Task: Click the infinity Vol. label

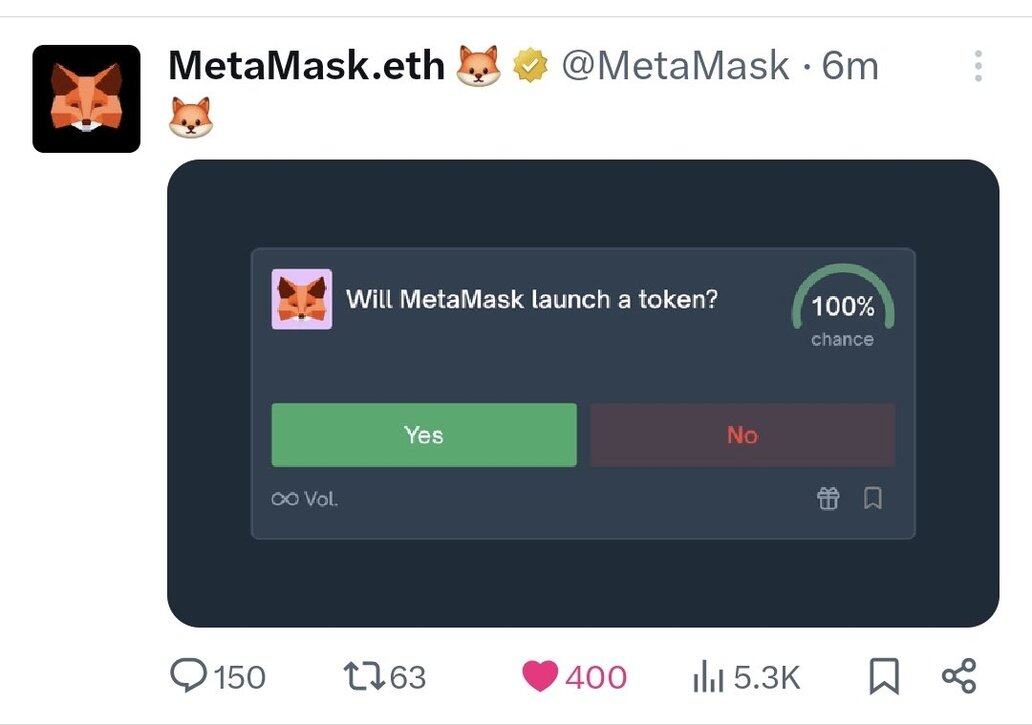Action: (x=305, y=499)
